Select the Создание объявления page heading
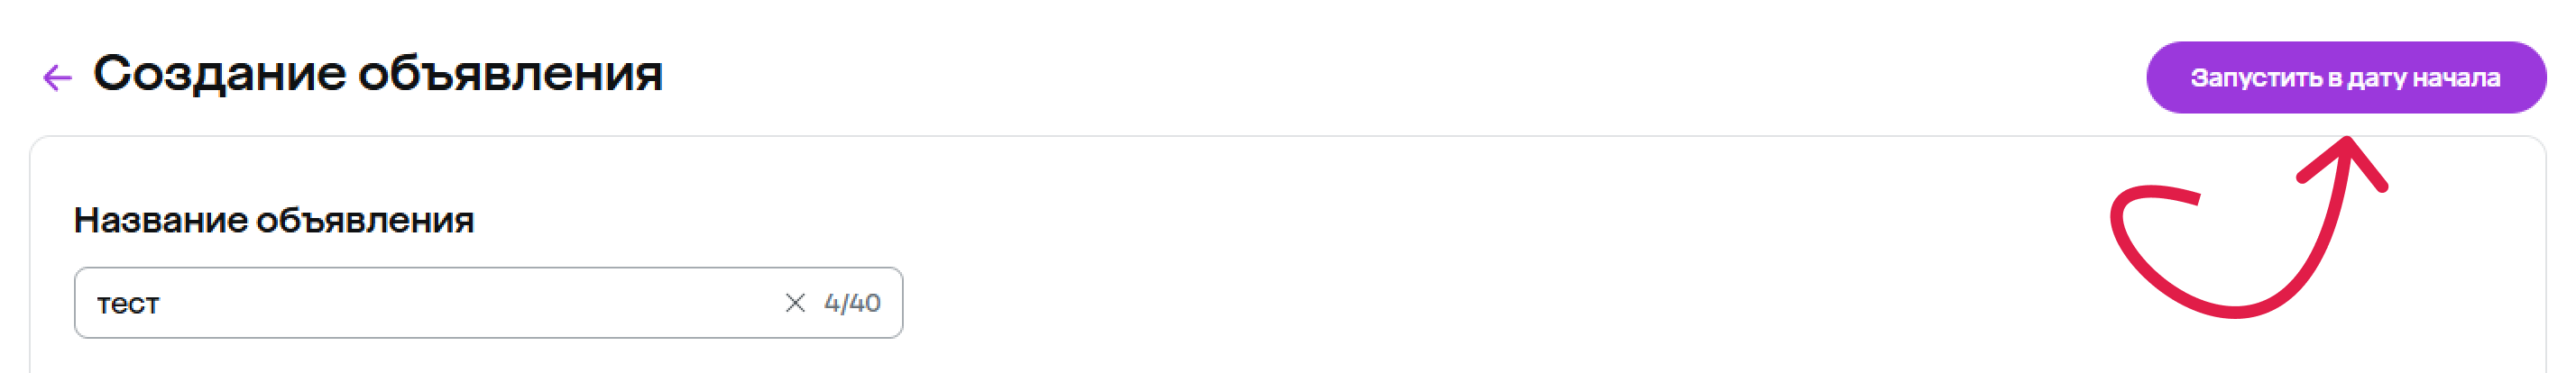The height and width of the screenshot is (373, 2576). tap(378, 74)
